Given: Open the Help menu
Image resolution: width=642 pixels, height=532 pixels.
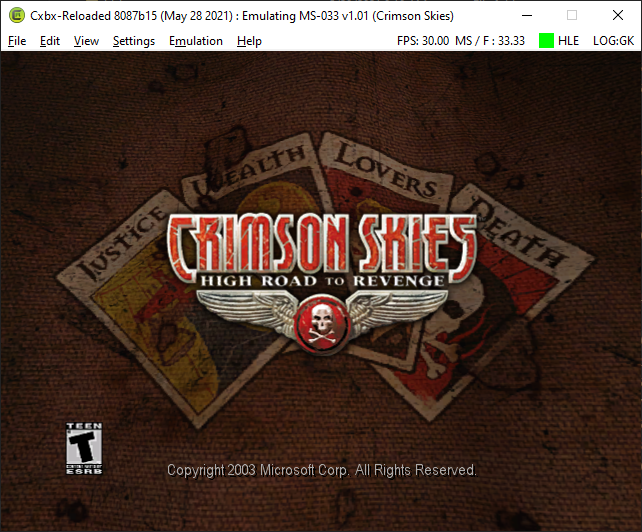Looking at the screenshot, I should (x=249, y=41).
